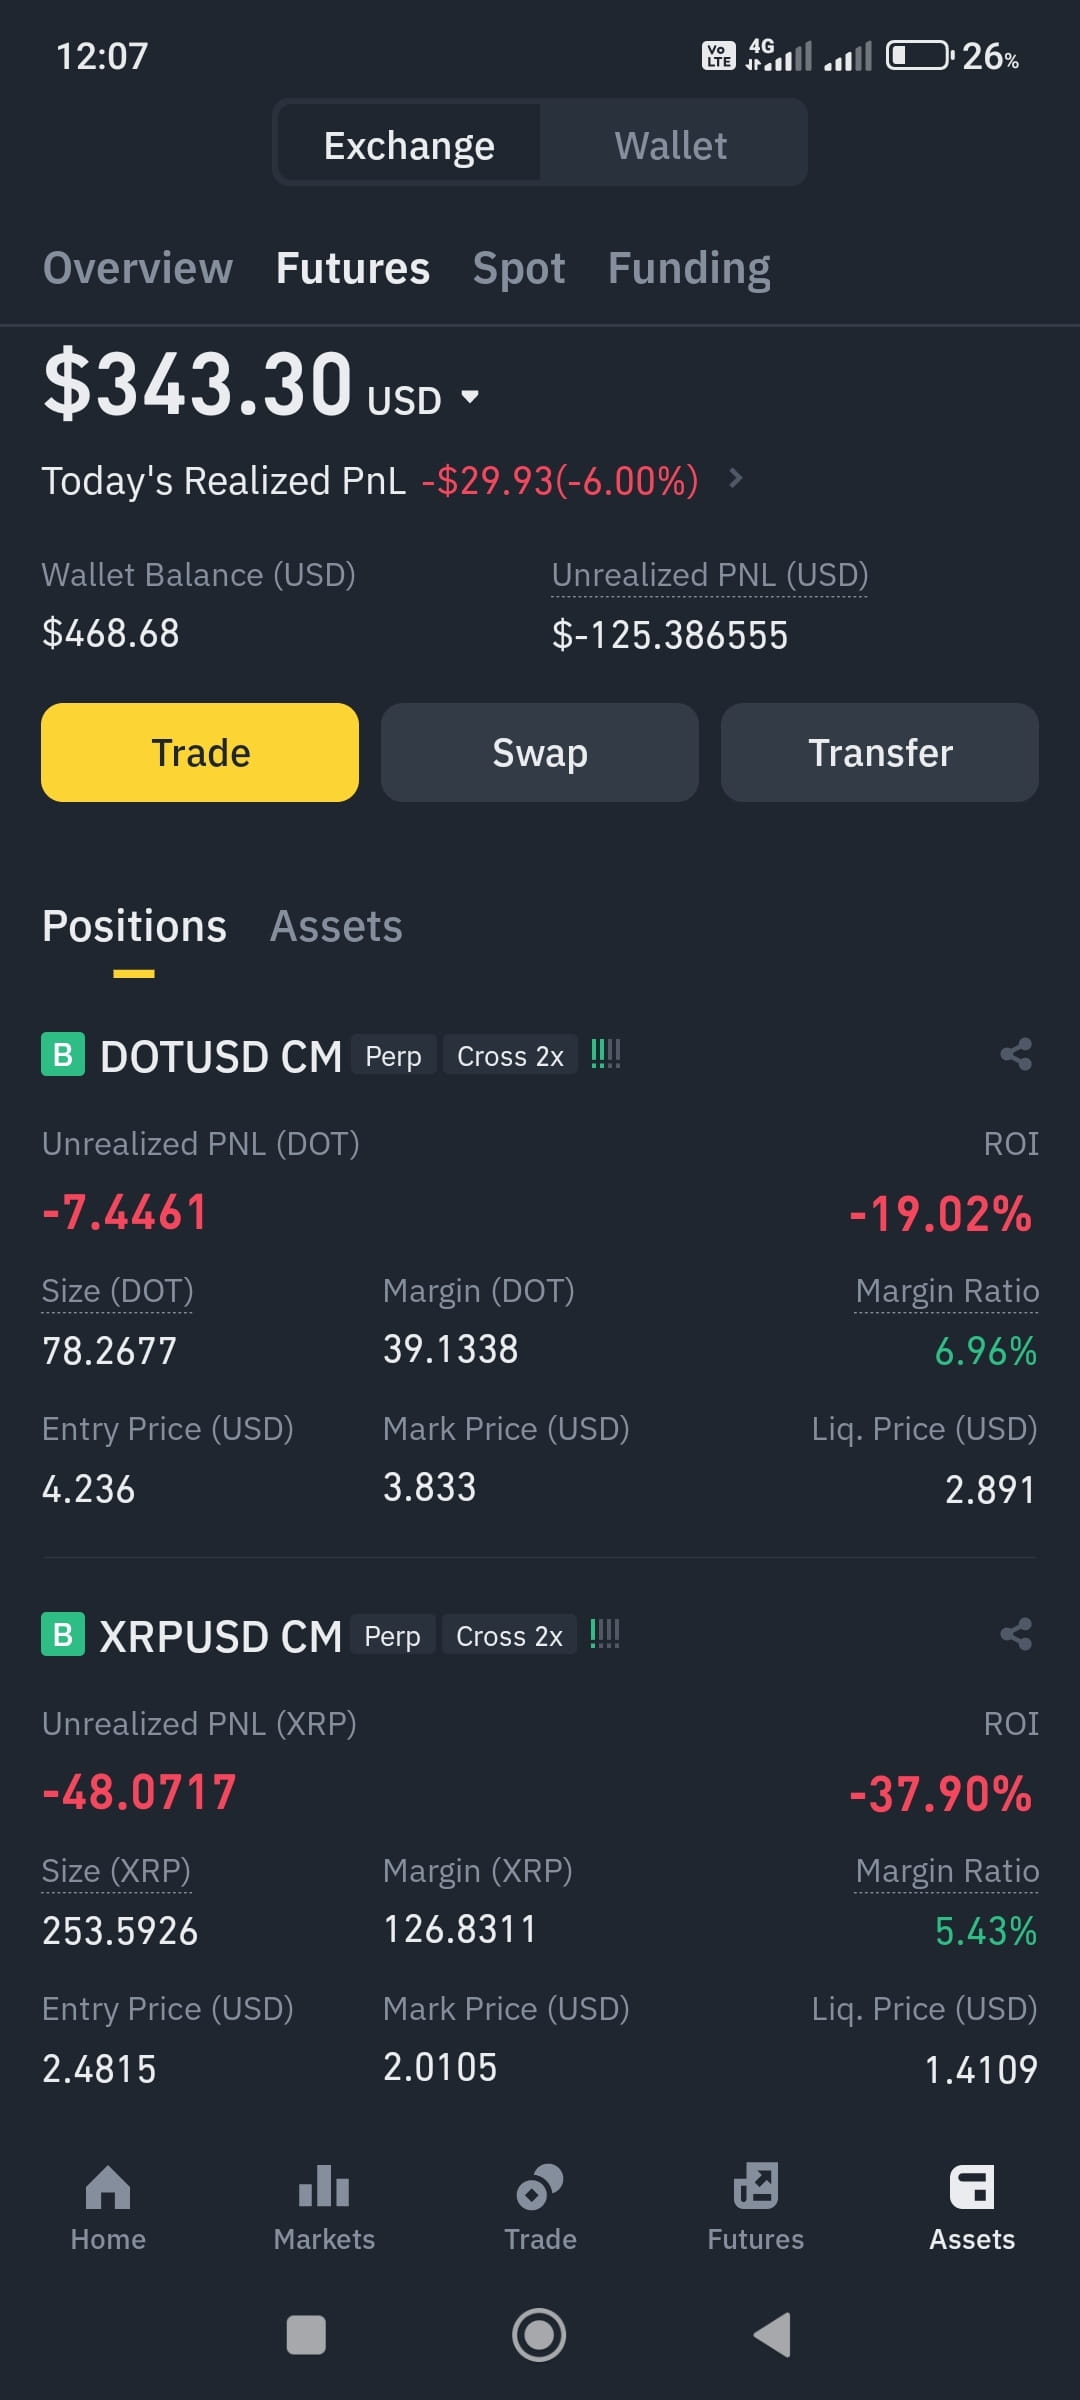1080x2400 pixels.
Task: Open Futures from bottom navigation
Action: (756, 2208)
